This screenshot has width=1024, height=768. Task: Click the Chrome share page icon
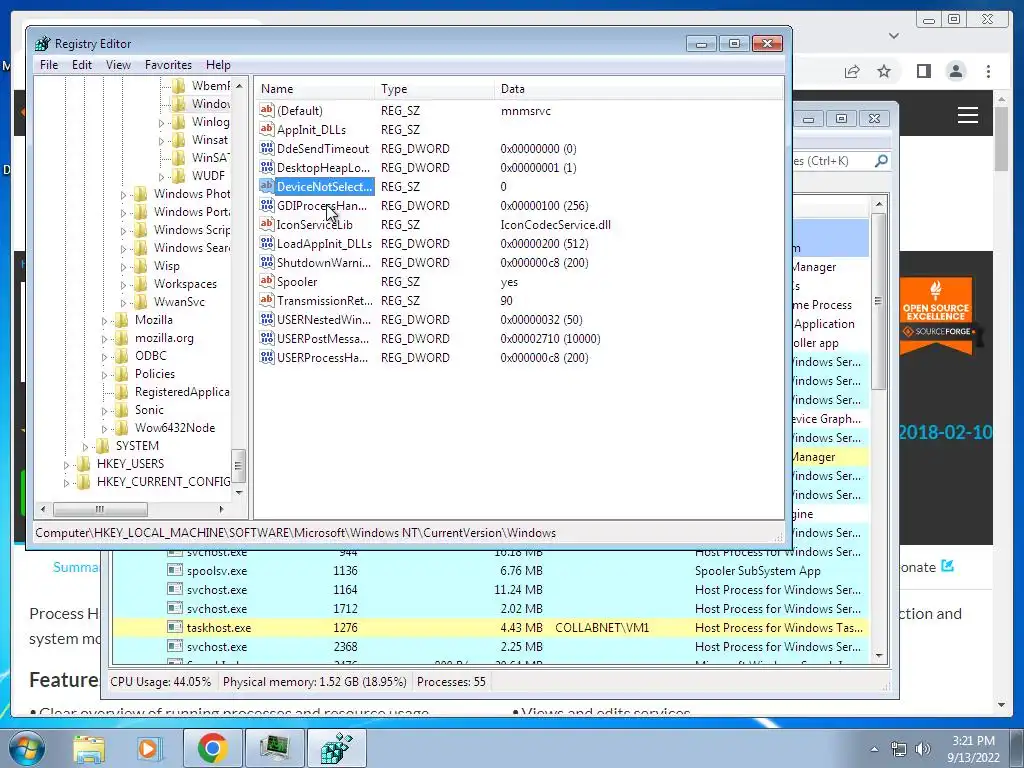coord(852,71)
